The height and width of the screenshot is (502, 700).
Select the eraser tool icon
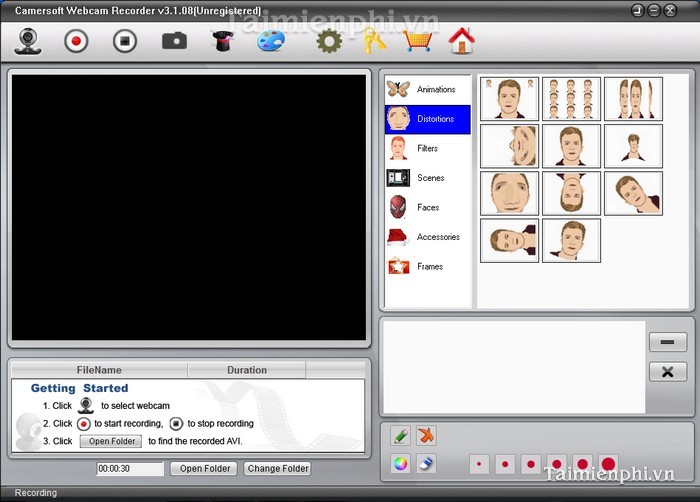[x=426, y=464]
